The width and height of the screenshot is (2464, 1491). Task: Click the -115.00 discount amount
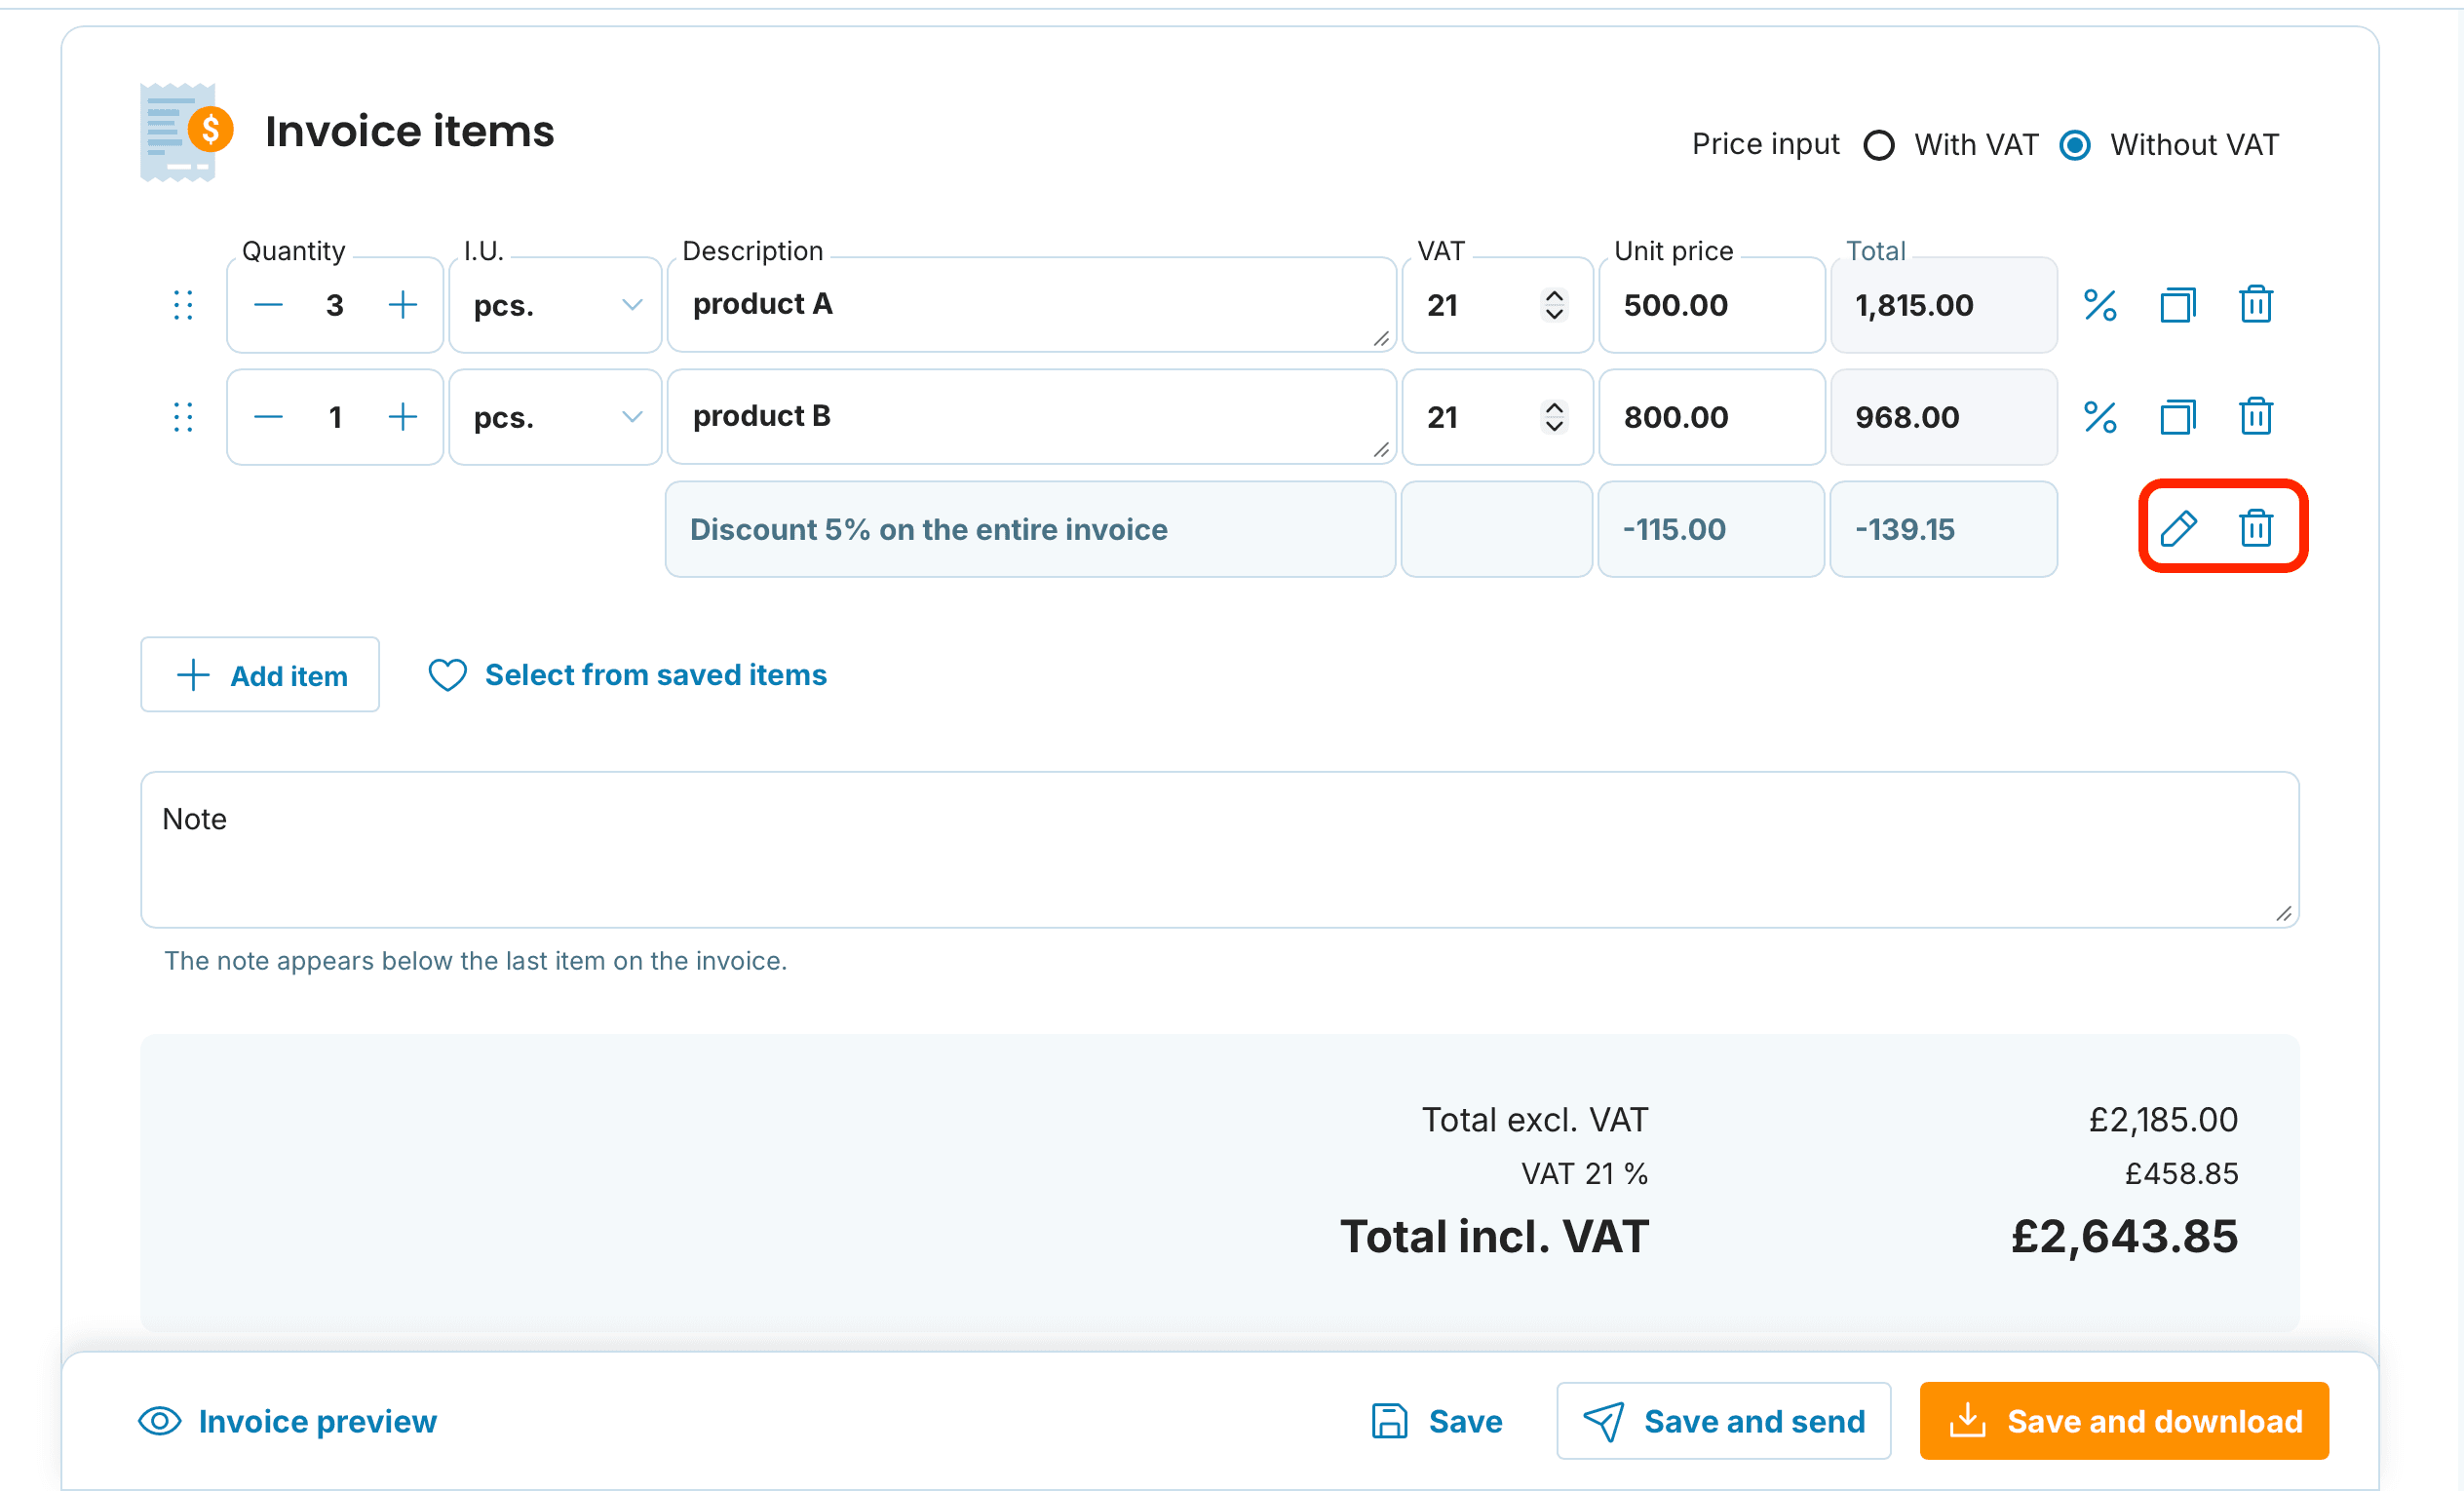click(x=1674, y=529)
